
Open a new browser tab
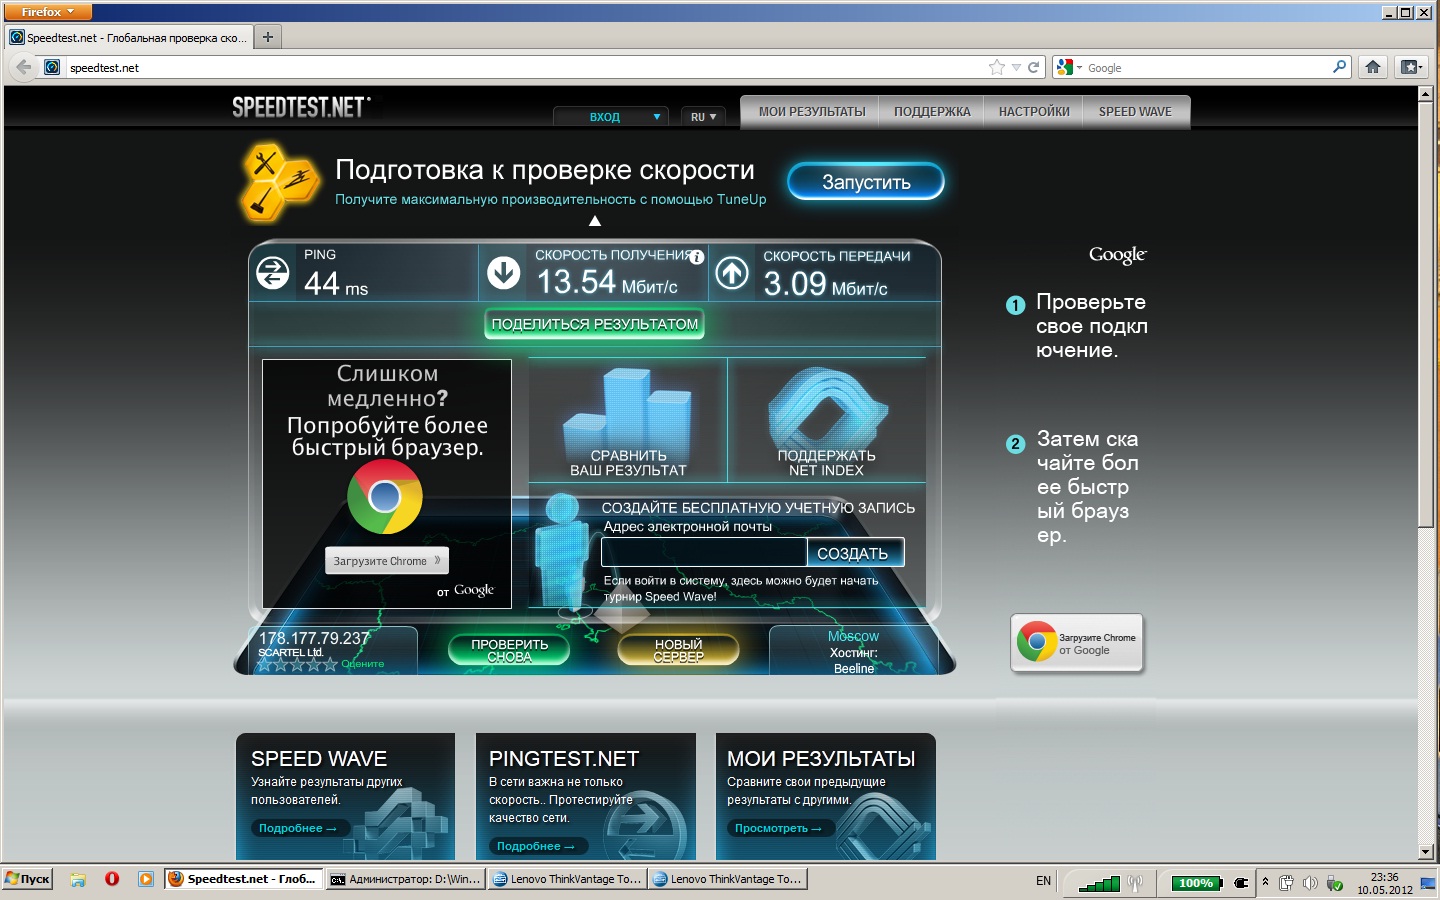267,37
